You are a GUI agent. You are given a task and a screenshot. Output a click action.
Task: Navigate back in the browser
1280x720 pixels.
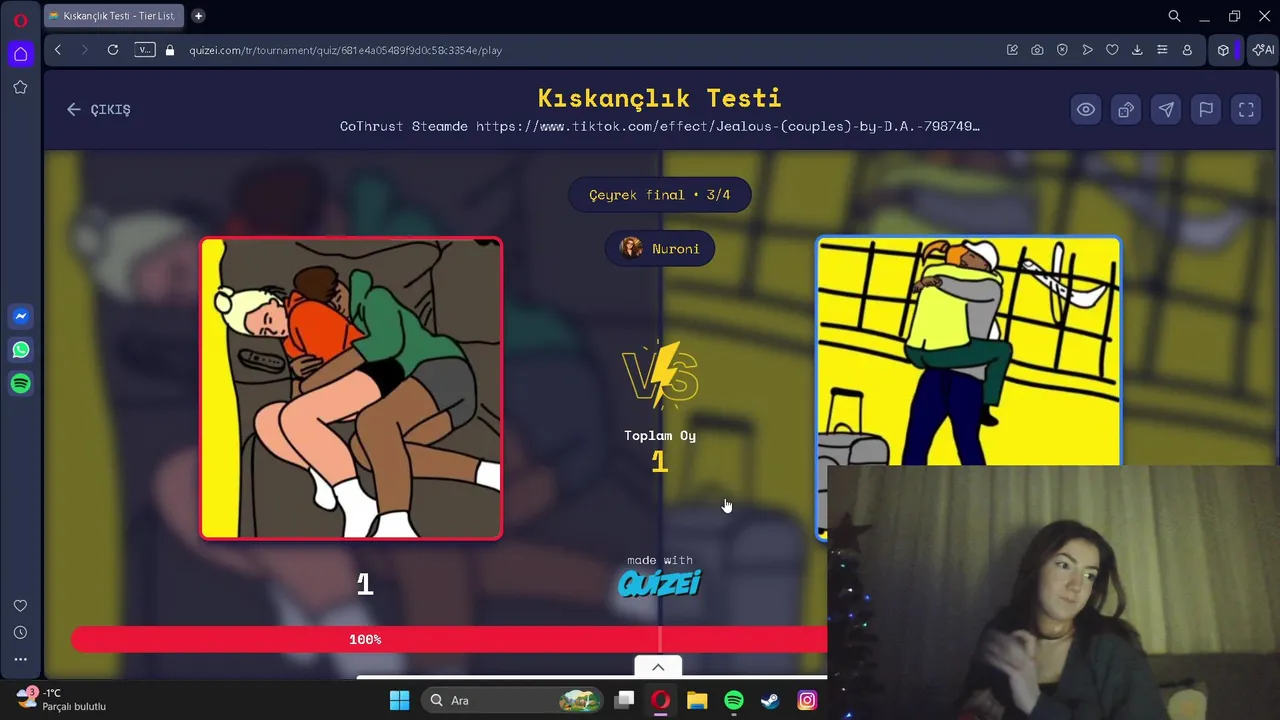coord(58,50)
